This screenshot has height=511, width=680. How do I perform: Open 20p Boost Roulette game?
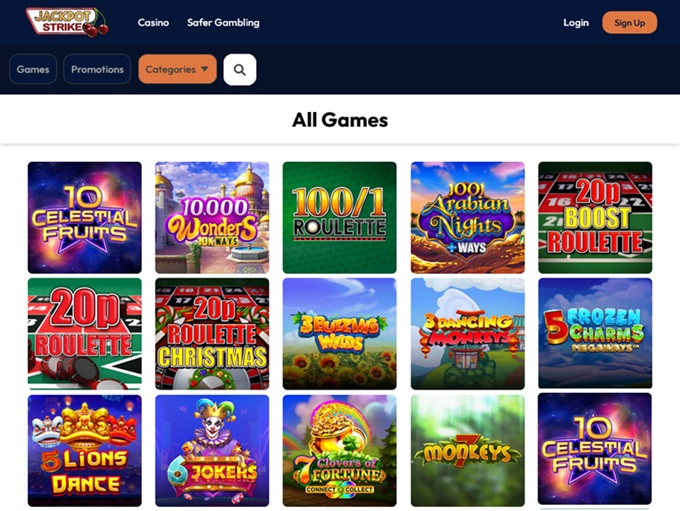(x=595, y=217)
